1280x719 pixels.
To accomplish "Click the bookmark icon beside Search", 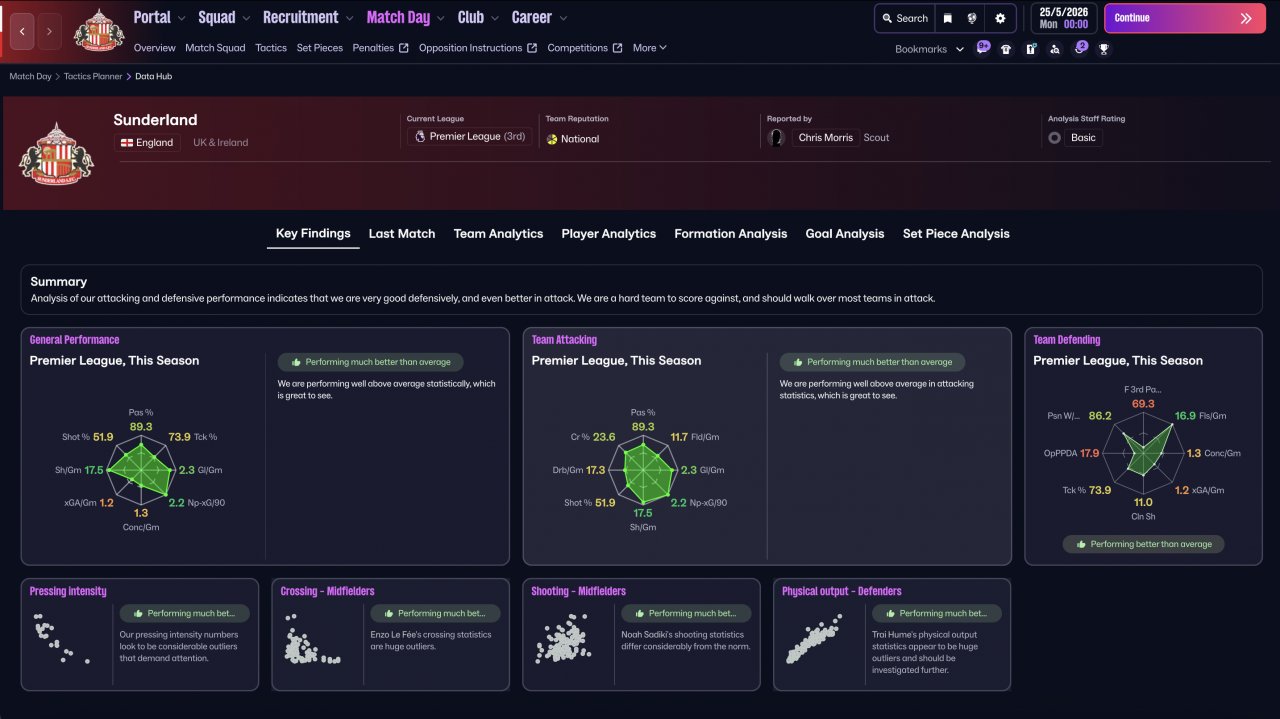I will click(947, 18).
